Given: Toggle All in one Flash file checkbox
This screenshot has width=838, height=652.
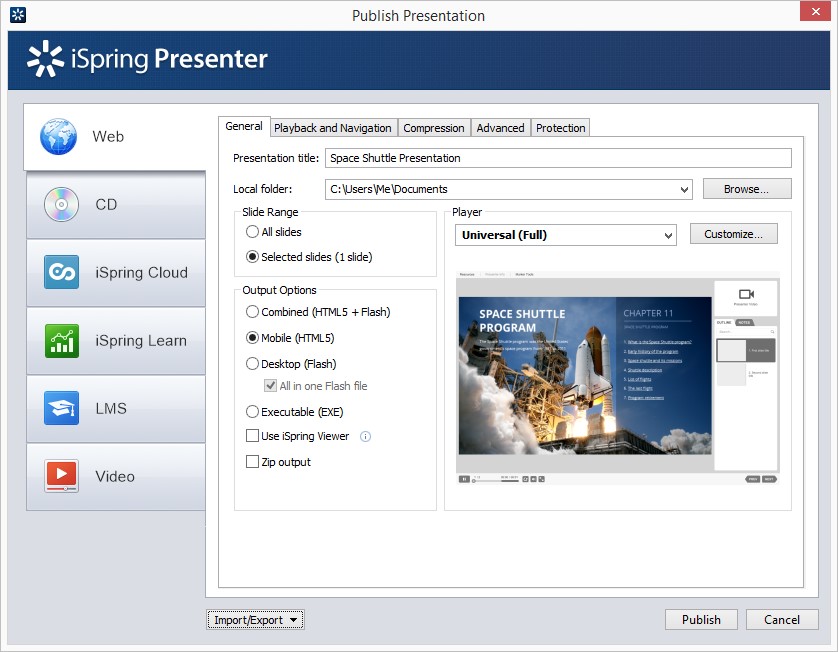Looking at the screenshot, I should (271, 385).
